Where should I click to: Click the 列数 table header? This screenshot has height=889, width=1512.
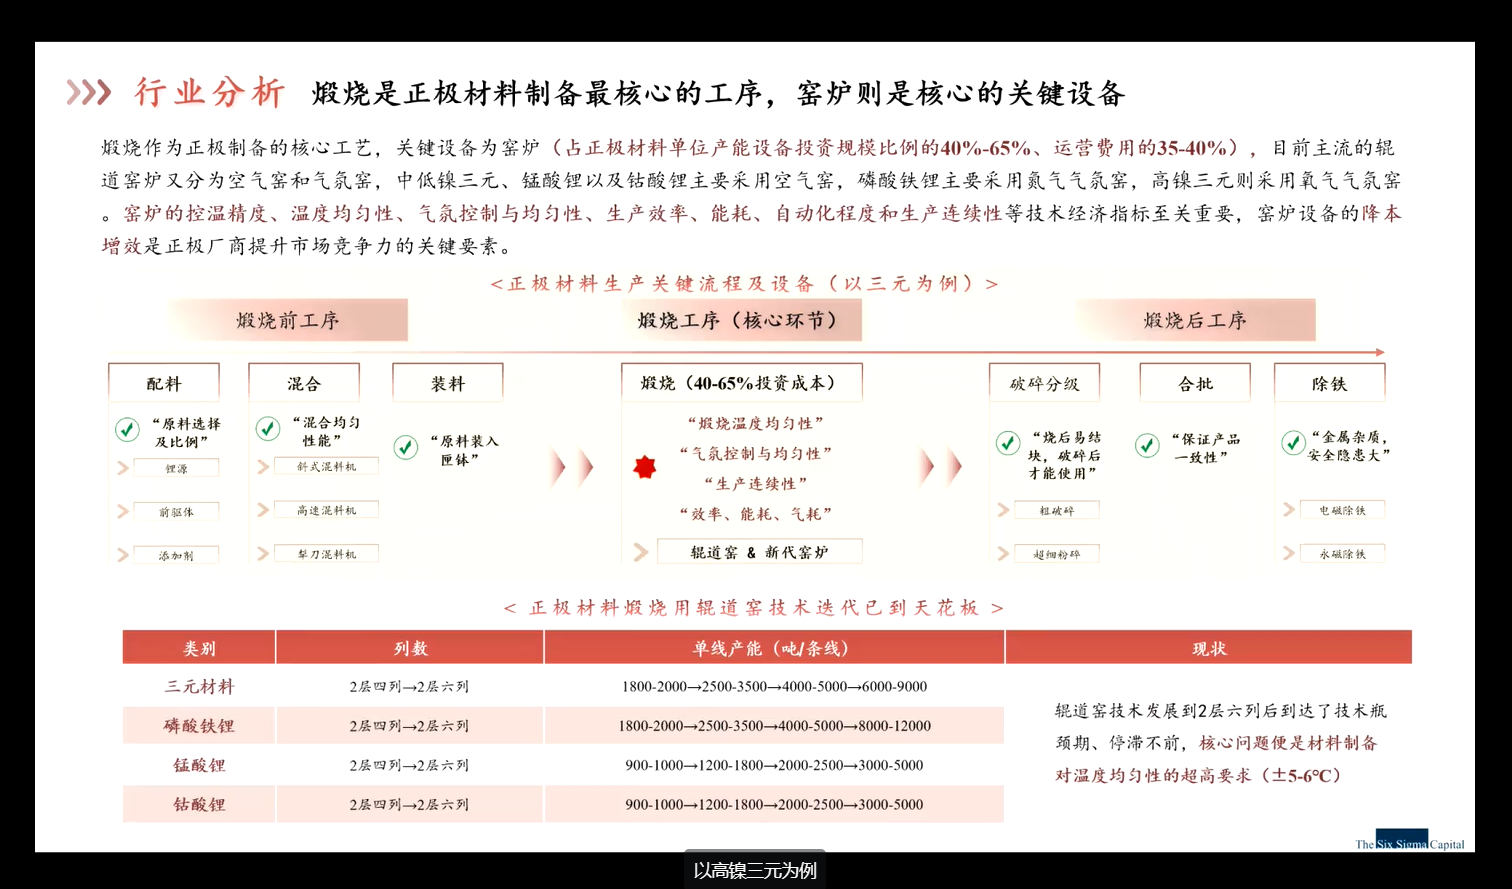pyautogui.click(x=410, y=648)
